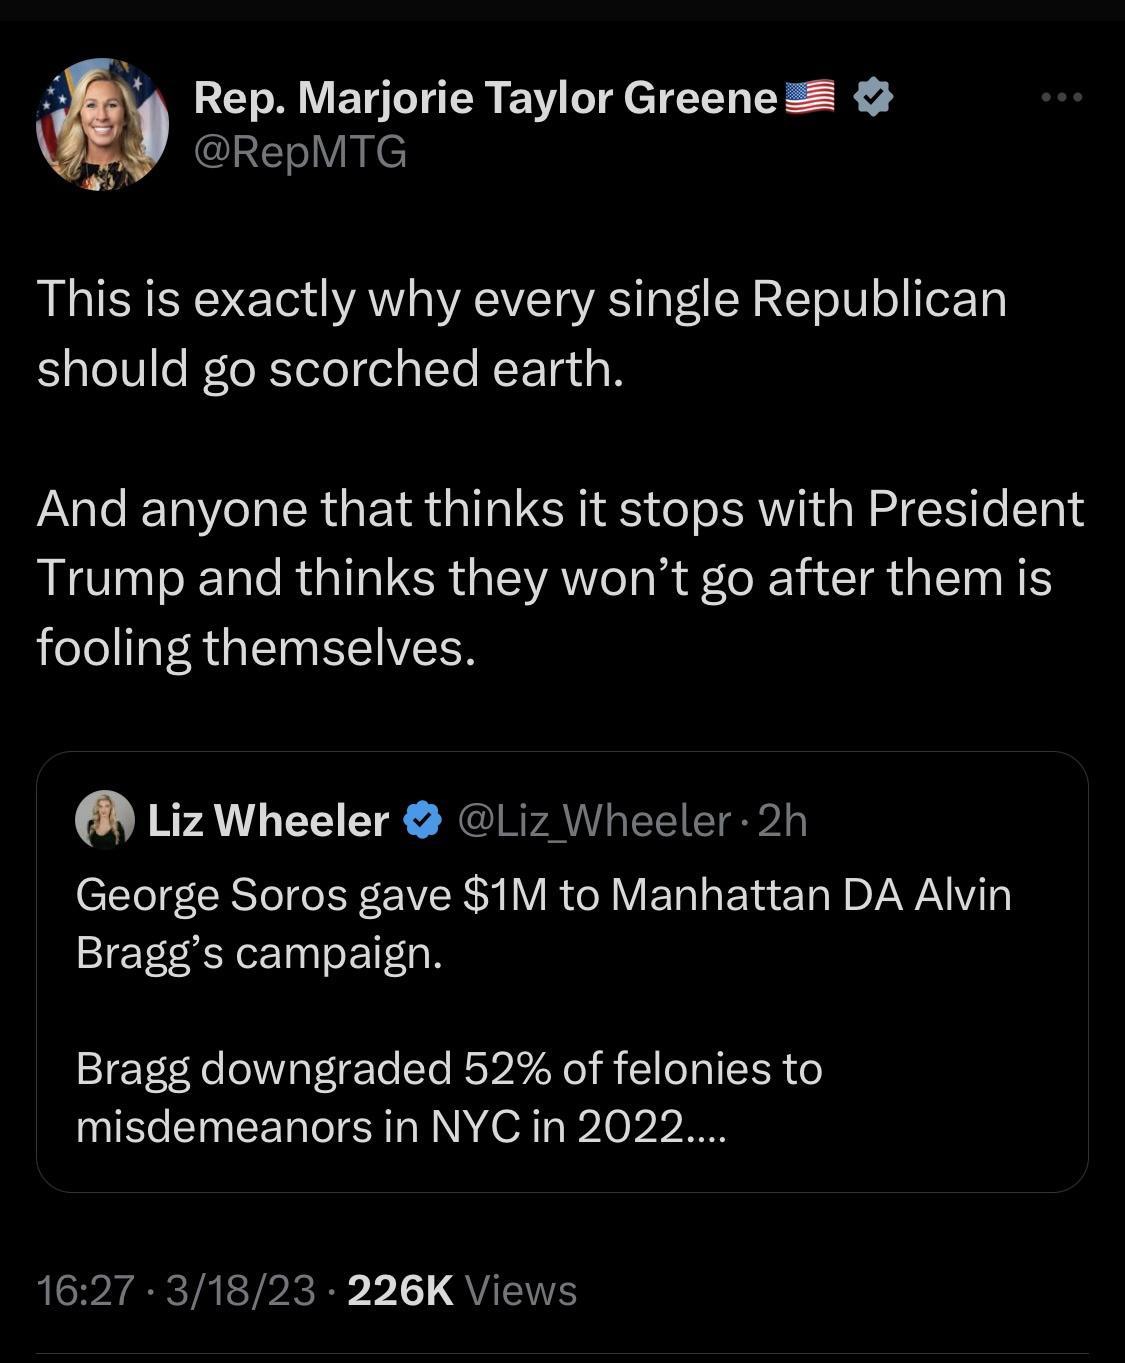Click the US flag emoji beside the name
1125x1363 pixels.
point(810,96)
